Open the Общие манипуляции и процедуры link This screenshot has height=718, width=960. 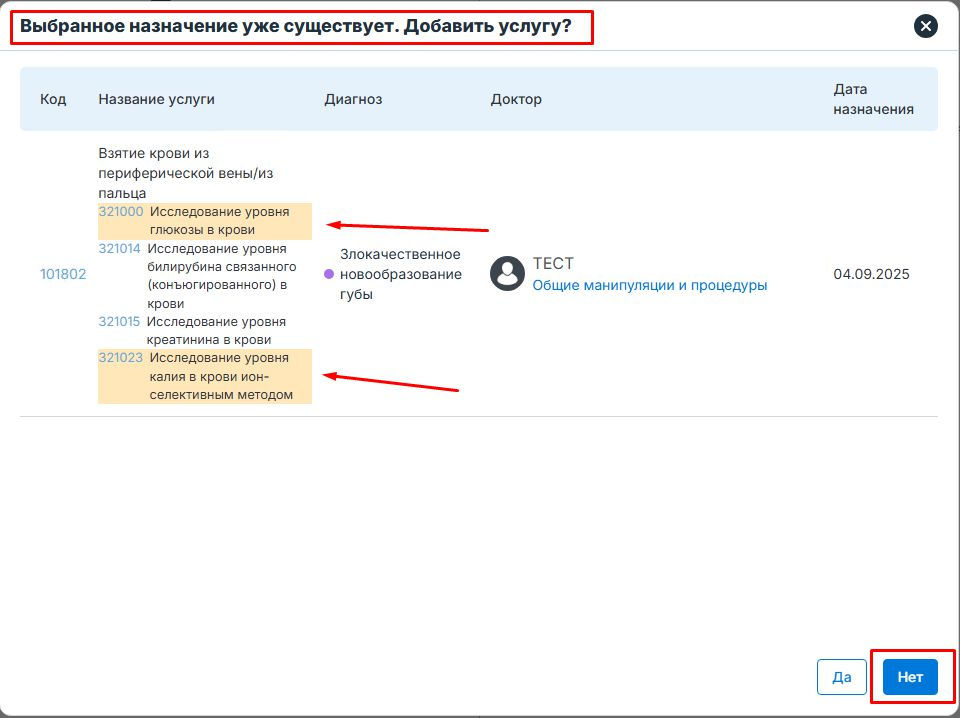(649, 285)
